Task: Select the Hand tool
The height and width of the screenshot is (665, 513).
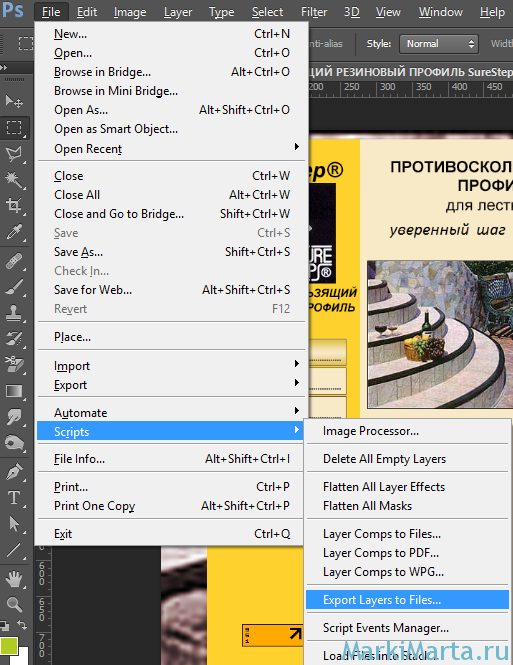Action: pos(14,579)
